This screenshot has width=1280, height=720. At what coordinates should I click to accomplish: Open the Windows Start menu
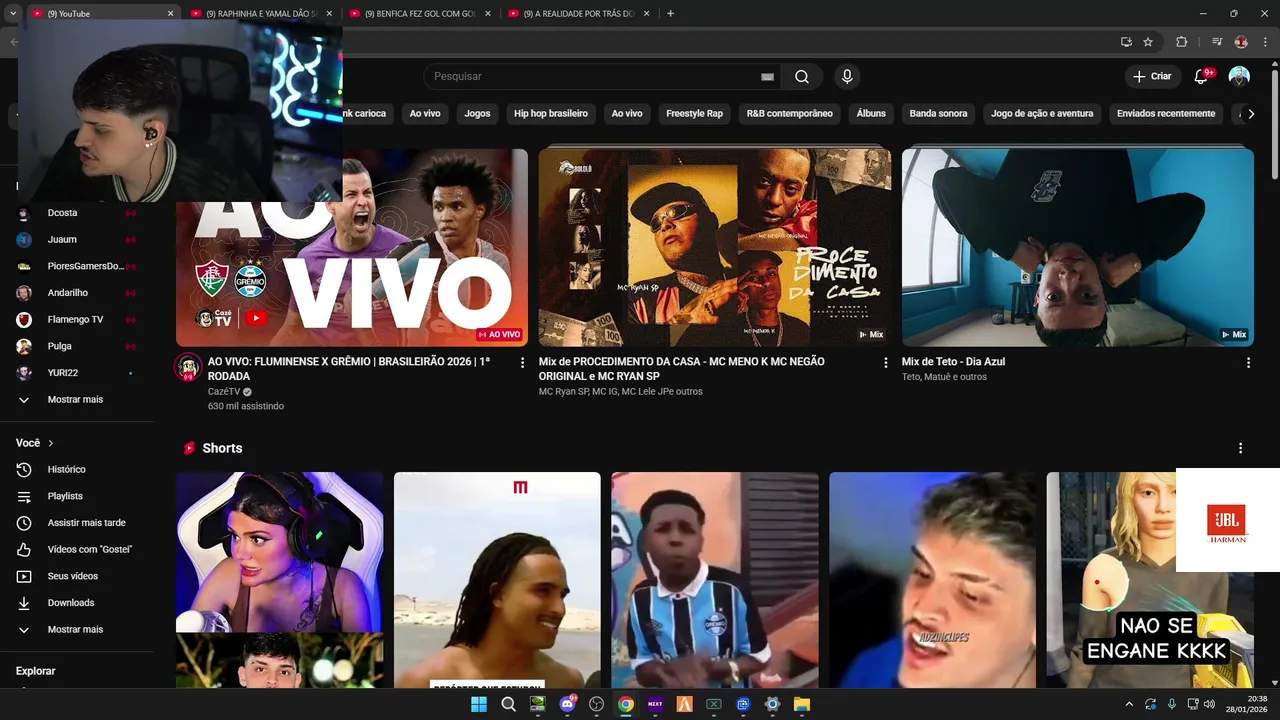[x=479, y=704]
